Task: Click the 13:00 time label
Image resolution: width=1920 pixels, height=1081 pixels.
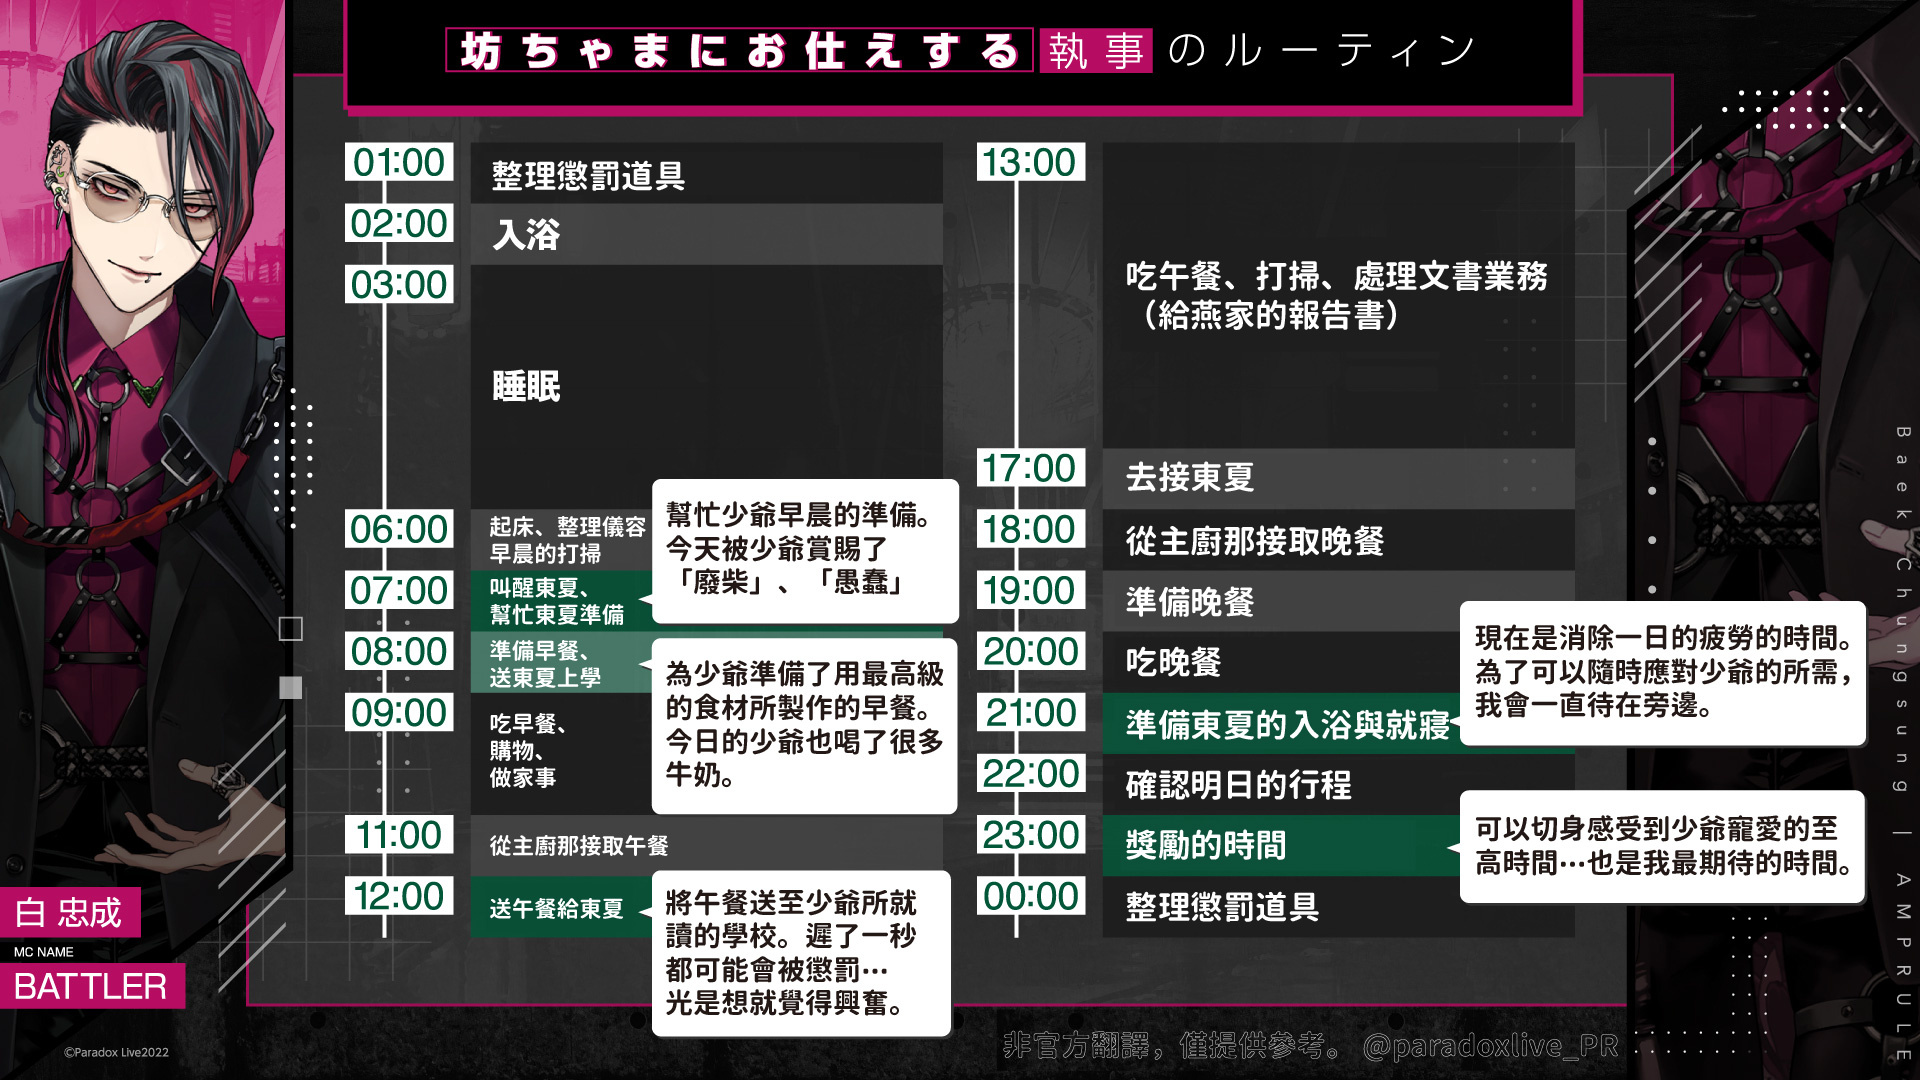Action: 1030,162
